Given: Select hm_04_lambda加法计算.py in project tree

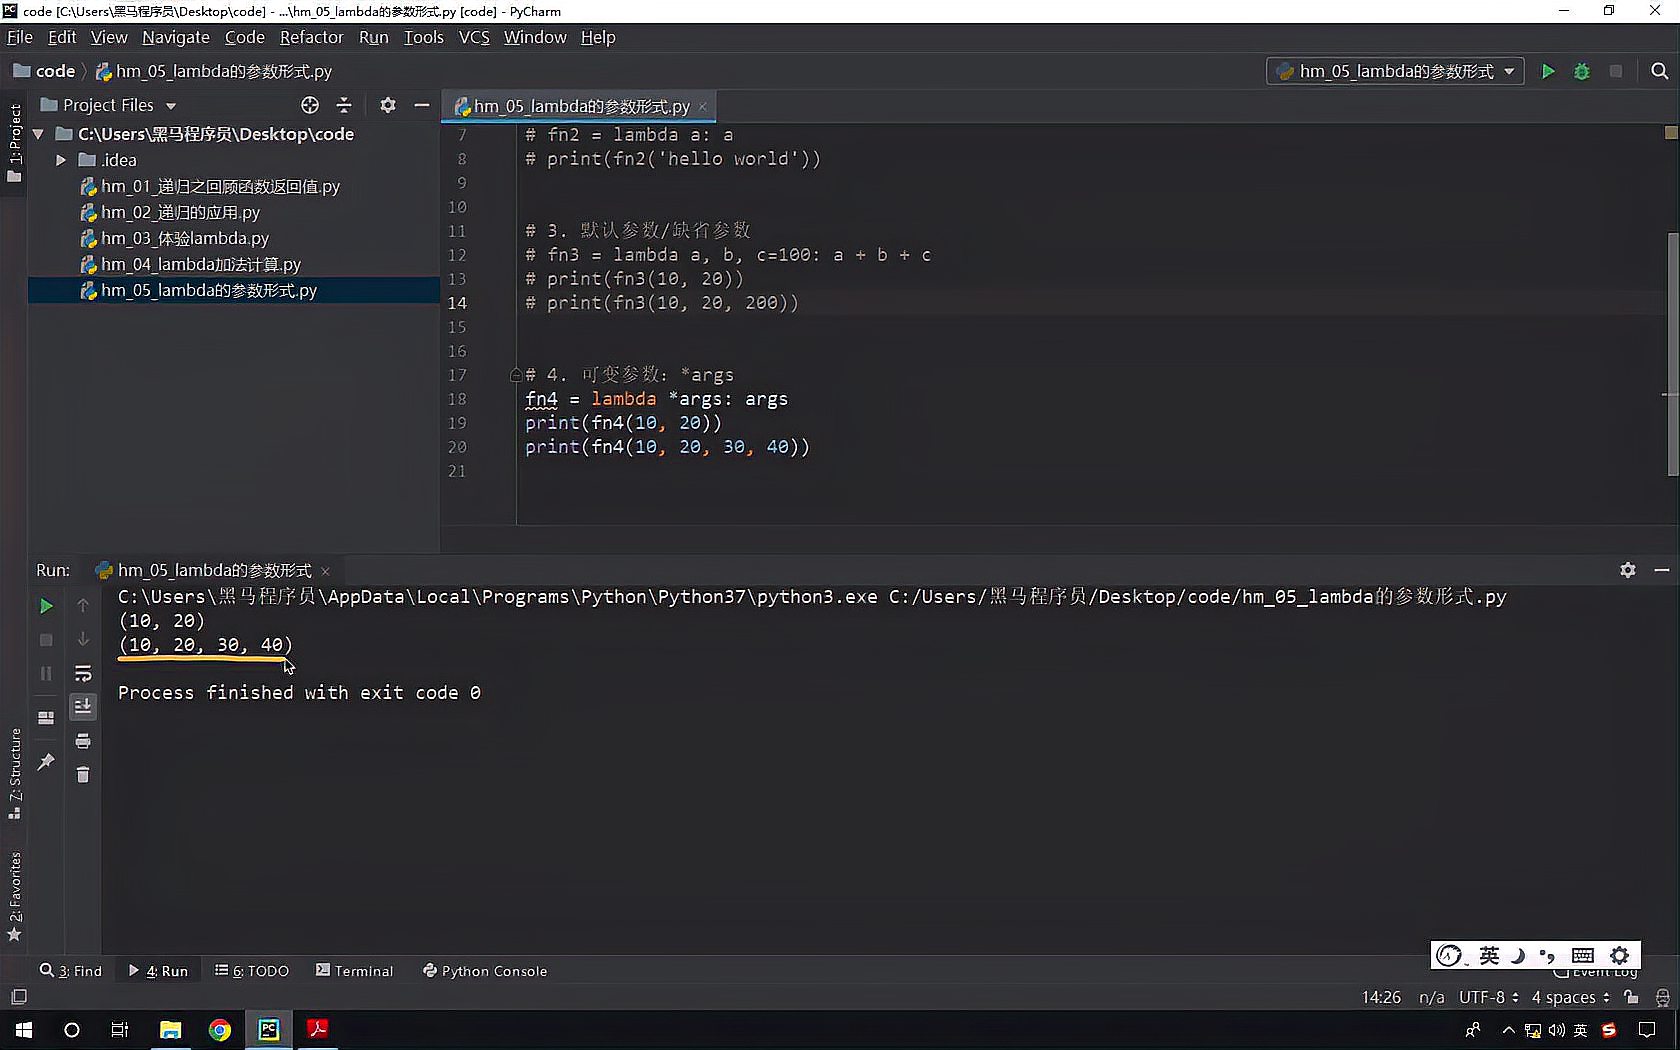Looking at the screenshot, I should point(200,264).
